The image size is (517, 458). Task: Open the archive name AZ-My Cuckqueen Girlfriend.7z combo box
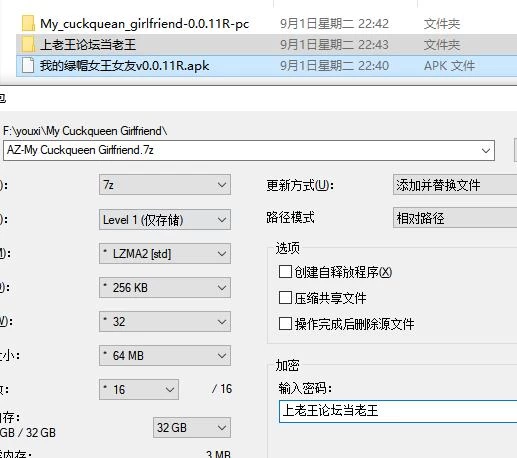(x=249, y=150)
